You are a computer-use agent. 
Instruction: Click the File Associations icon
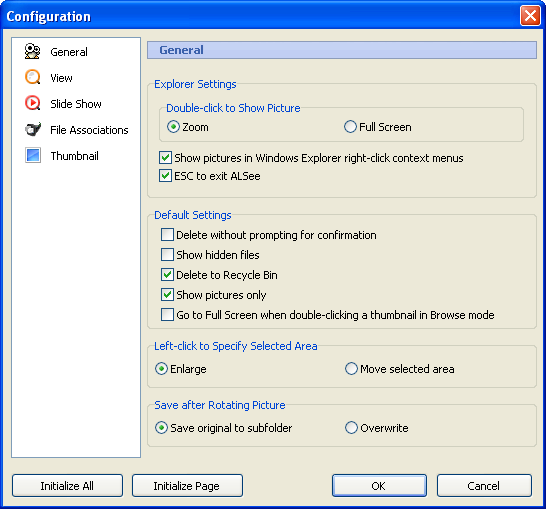coord(33,130)
